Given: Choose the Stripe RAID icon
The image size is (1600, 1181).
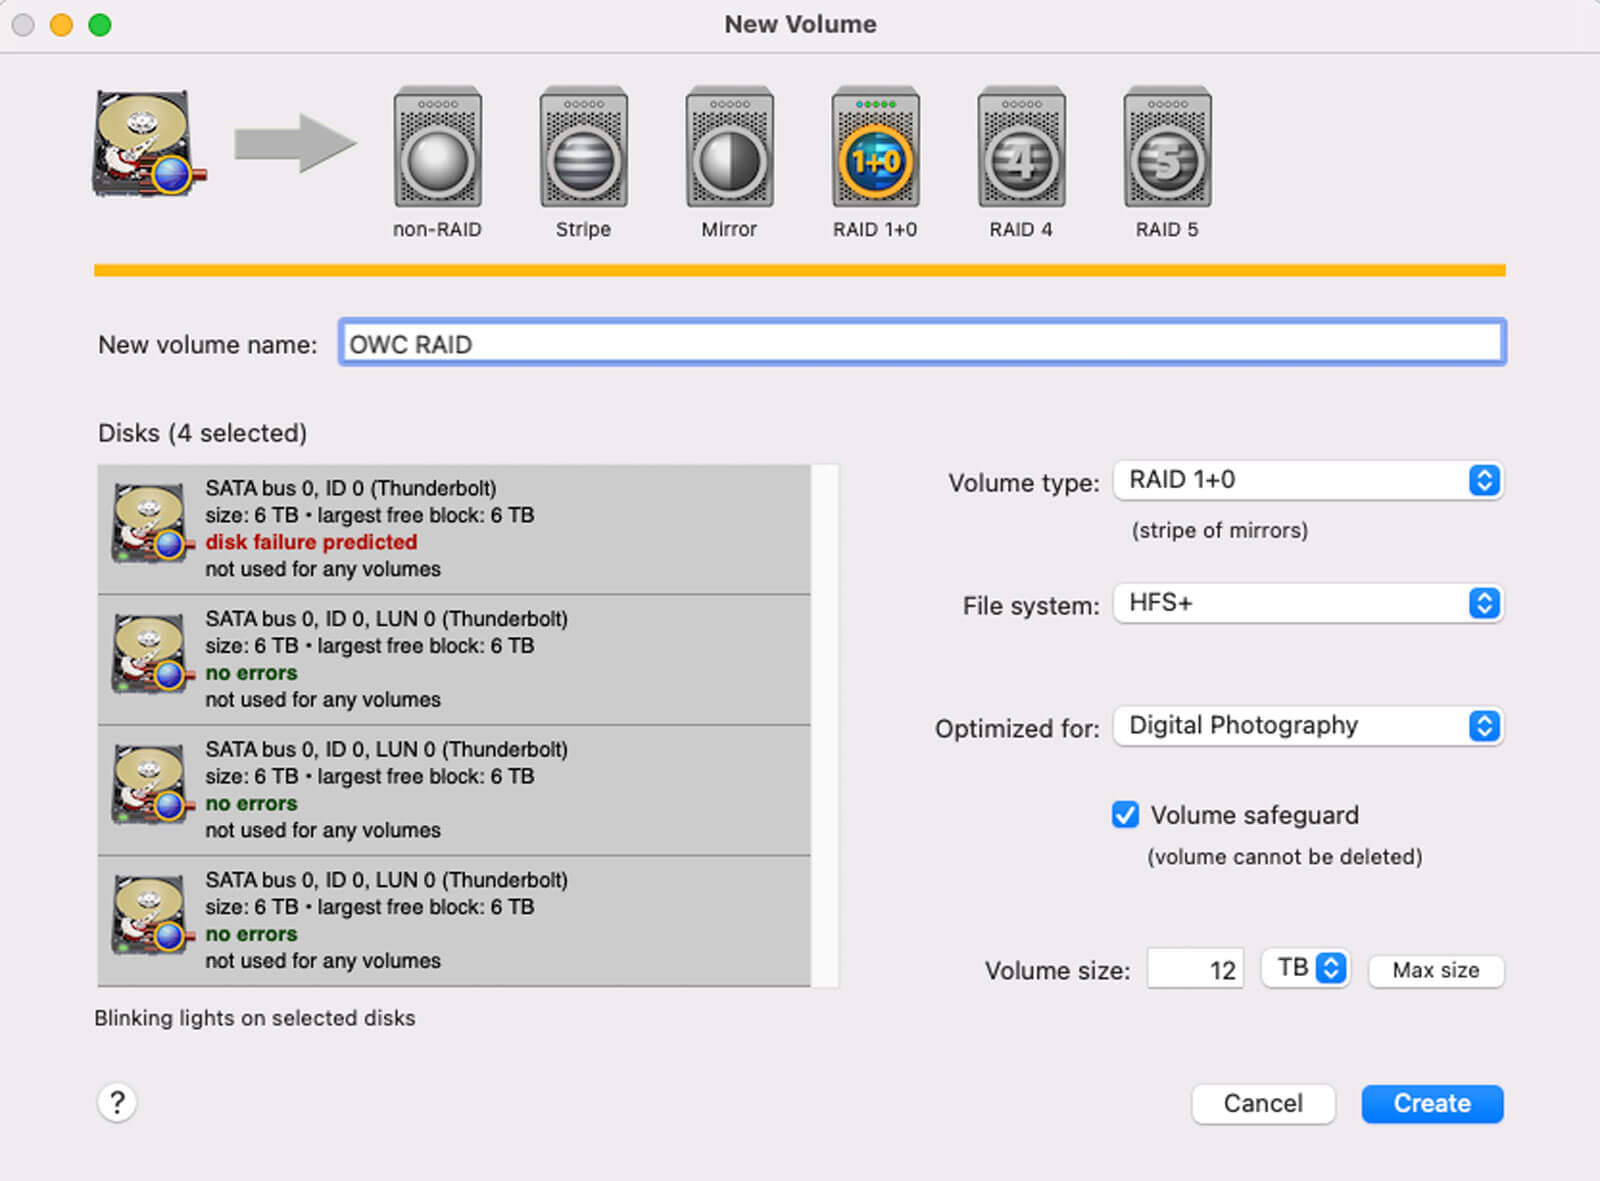Looking at the screenshot, I should pyautogui.click(x=583, y=149).
